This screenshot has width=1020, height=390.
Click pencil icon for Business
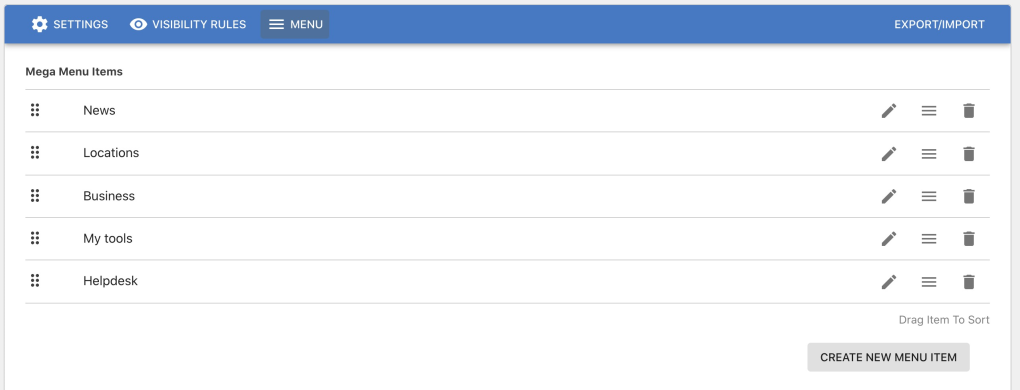coord(889,196)
